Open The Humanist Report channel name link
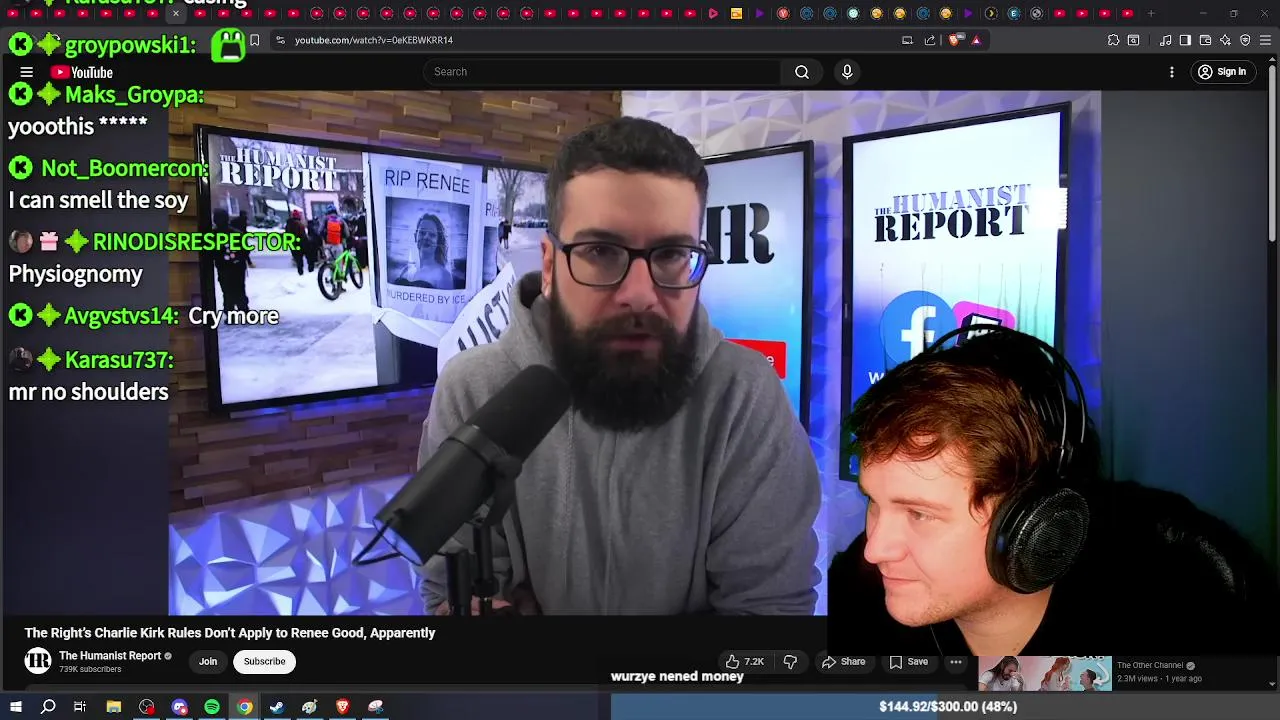Viewport: 1280px width, 720px height. click(x=110, y=656)
